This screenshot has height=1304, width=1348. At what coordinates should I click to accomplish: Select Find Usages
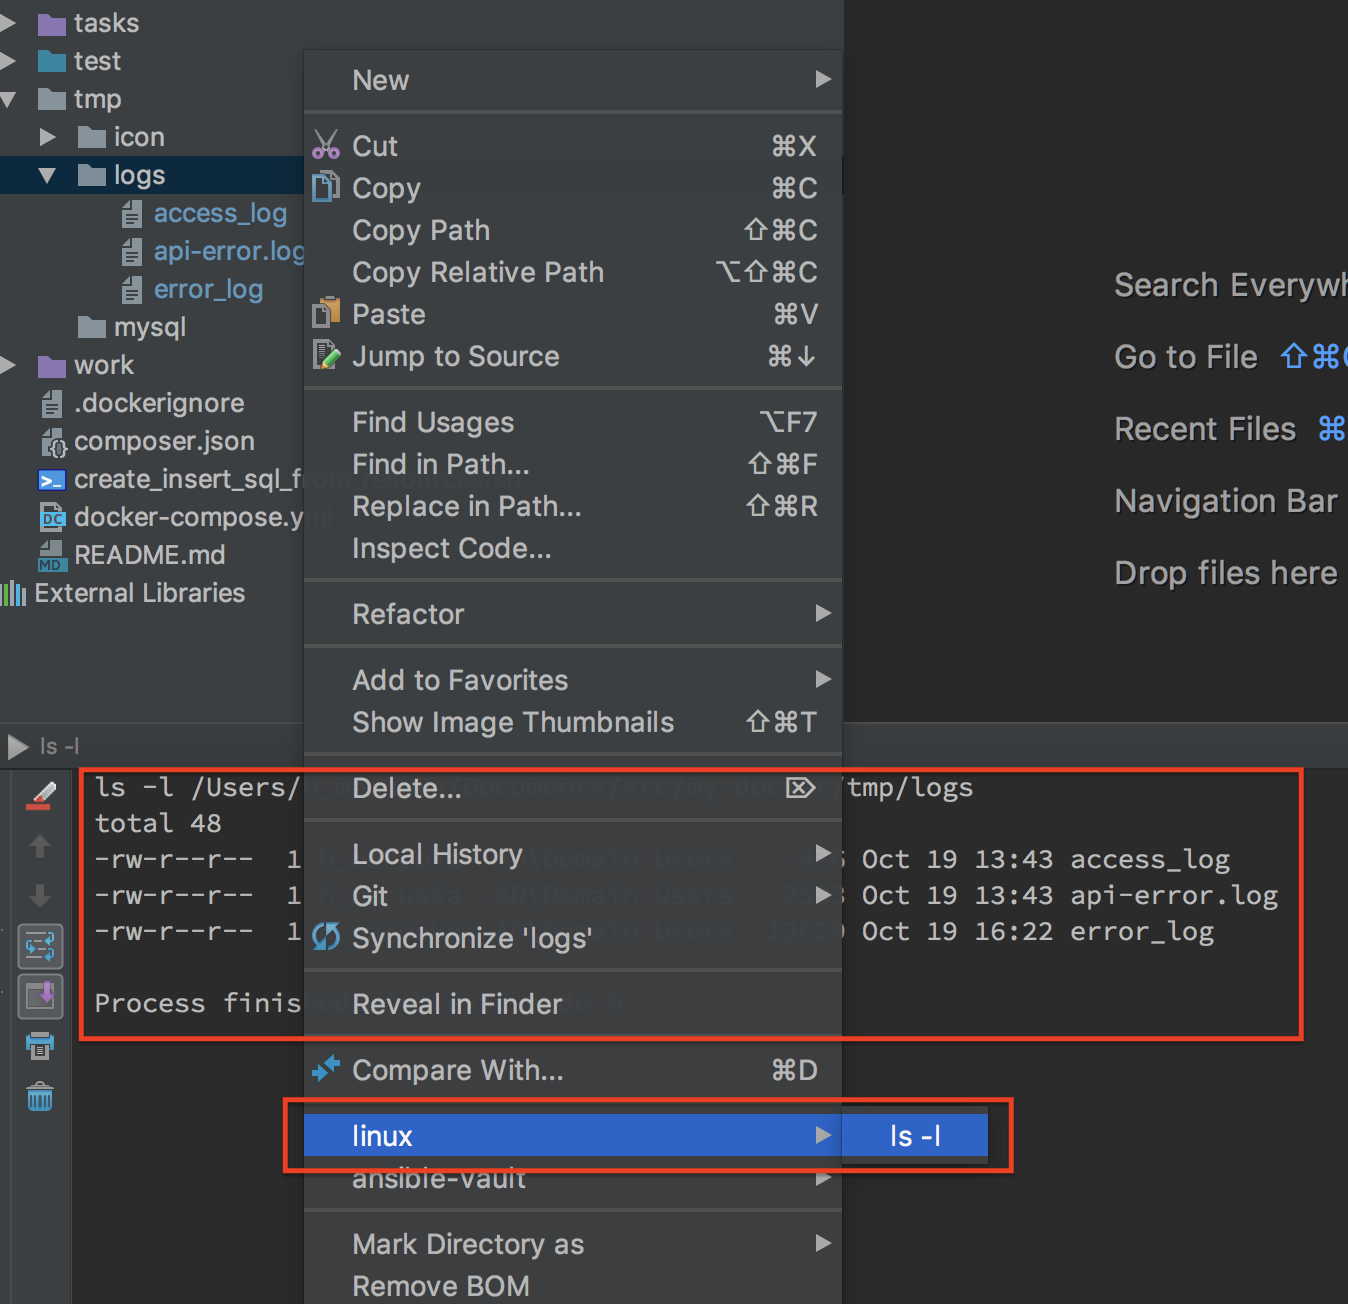click(x=573, y=422)
